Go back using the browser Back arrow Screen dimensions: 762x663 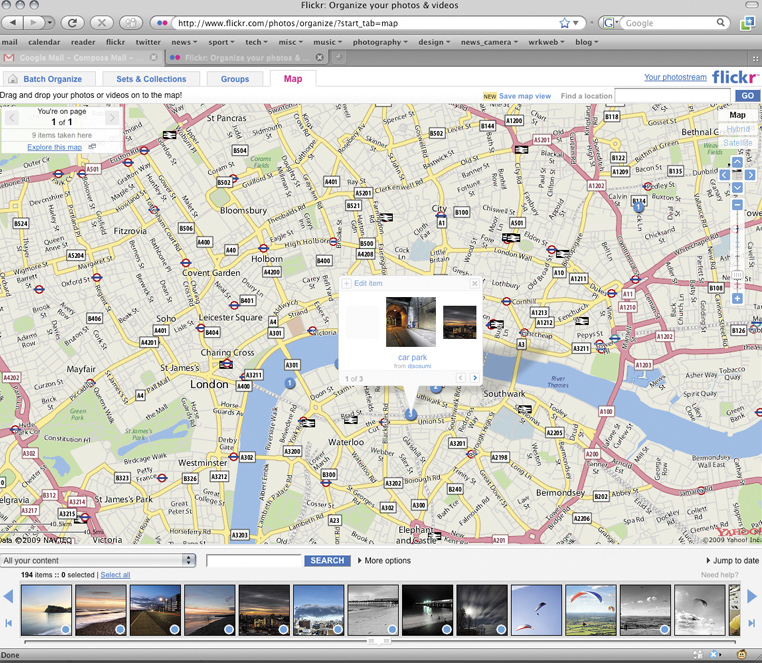[13, 22]
